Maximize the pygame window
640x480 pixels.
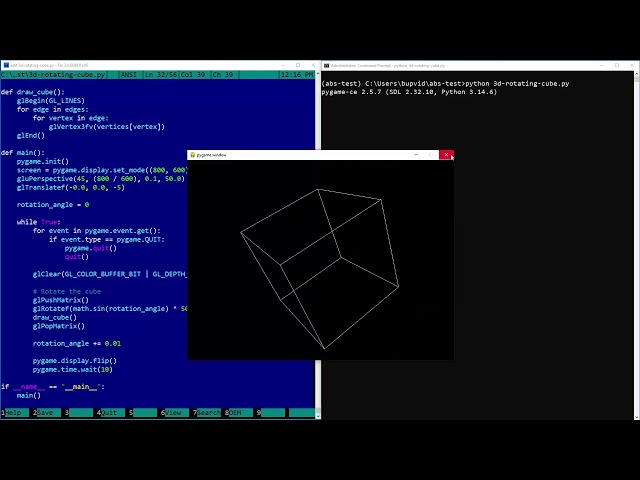[x=431, y=155]
